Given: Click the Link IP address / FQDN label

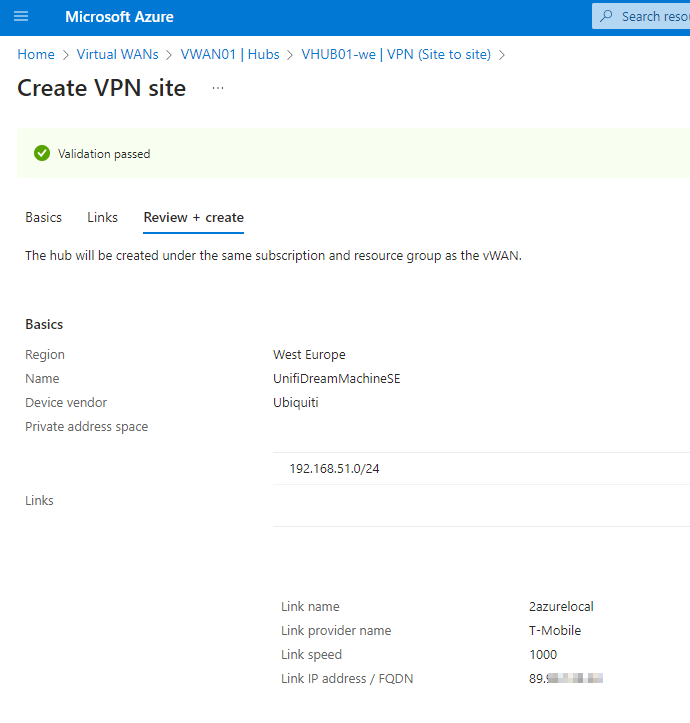Looking at the screenshot, I should [347, 678].
